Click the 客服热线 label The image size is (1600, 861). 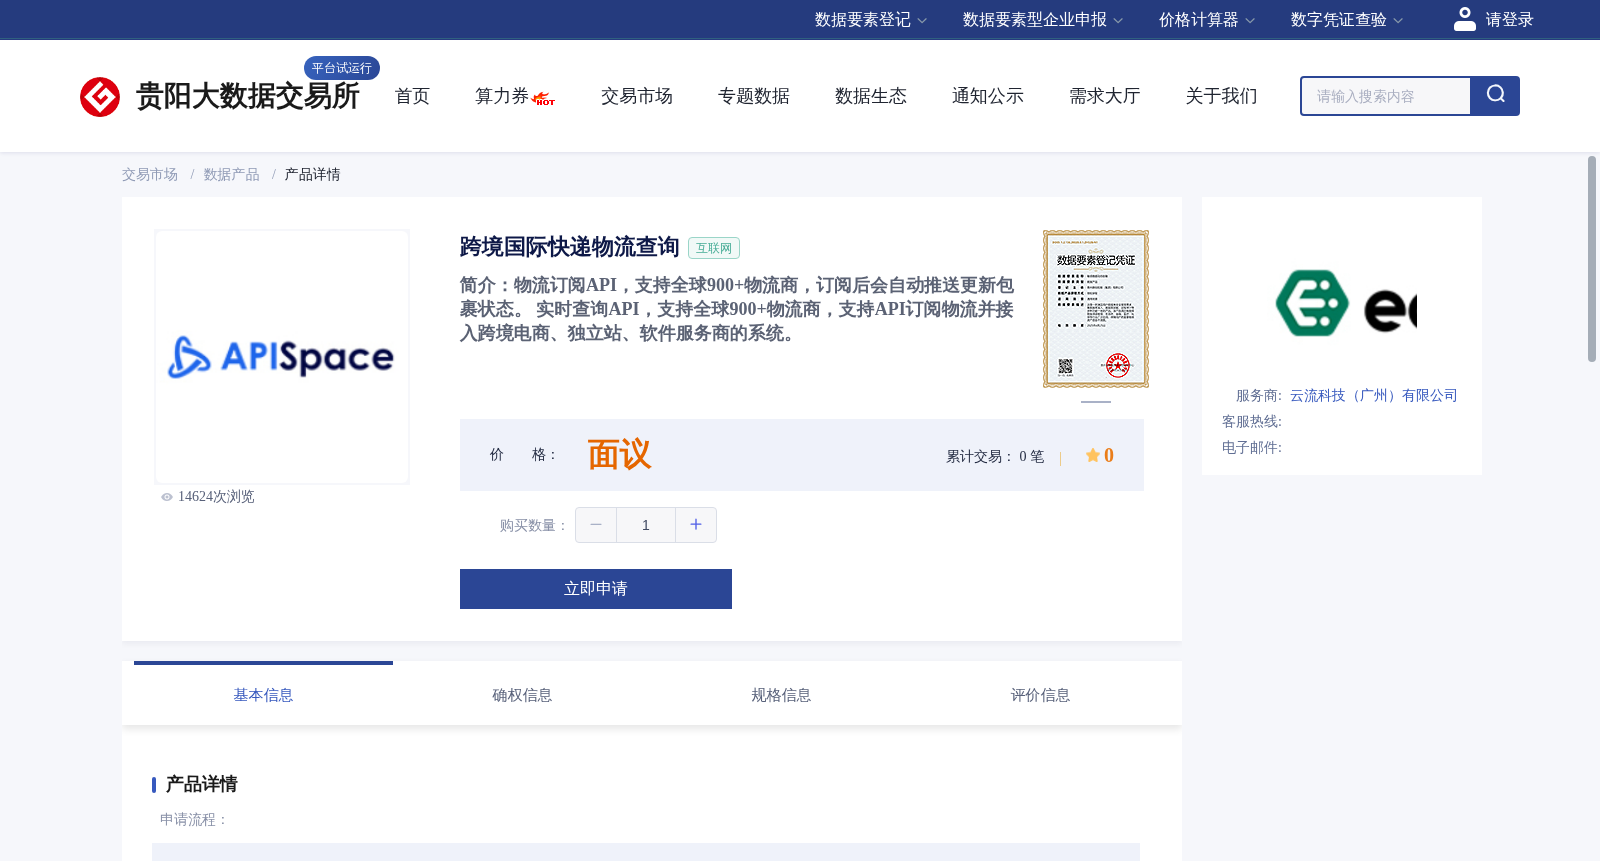point(1252,422)
